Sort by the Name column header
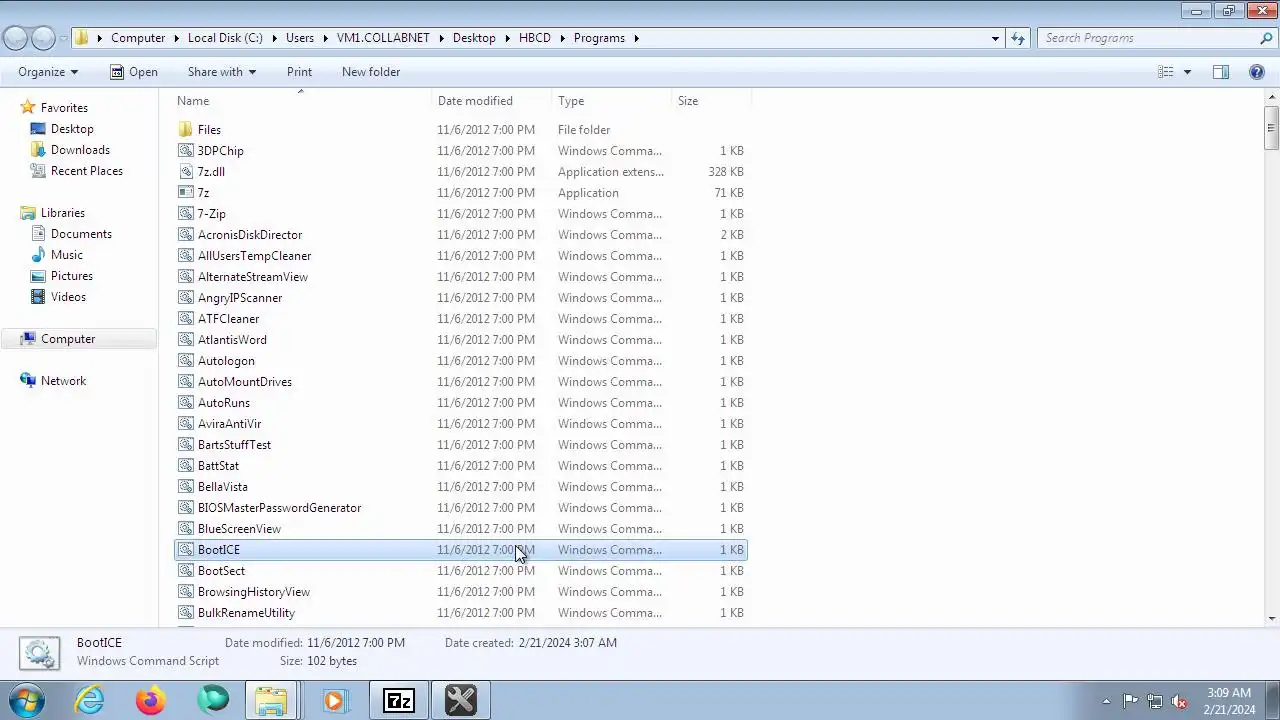 (302, 101)
